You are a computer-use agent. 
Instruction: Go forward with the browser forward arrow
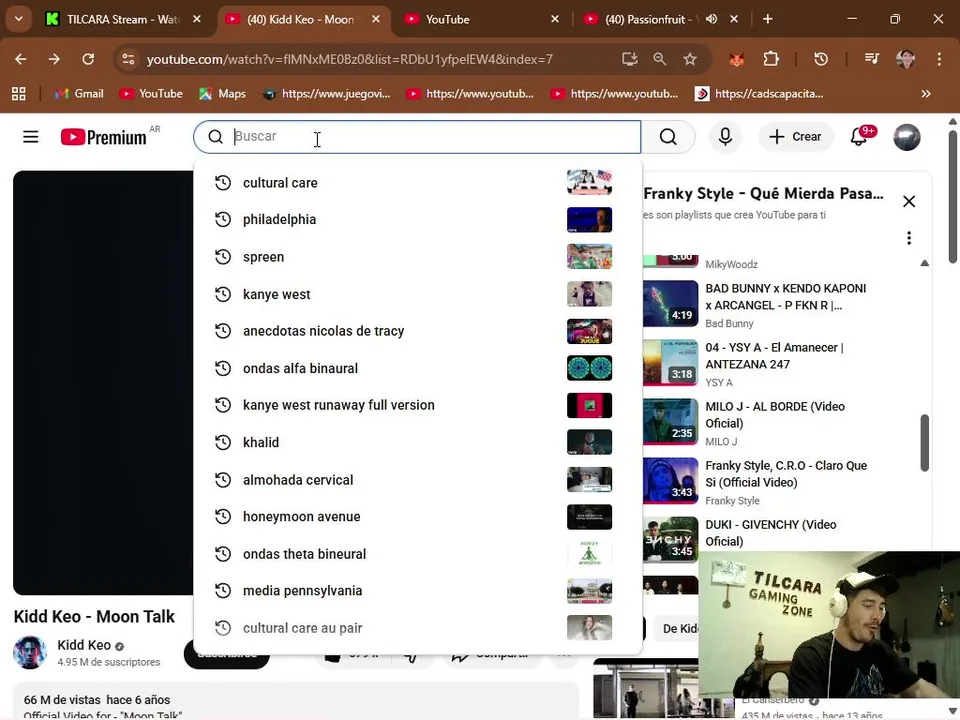coord(54,59)
